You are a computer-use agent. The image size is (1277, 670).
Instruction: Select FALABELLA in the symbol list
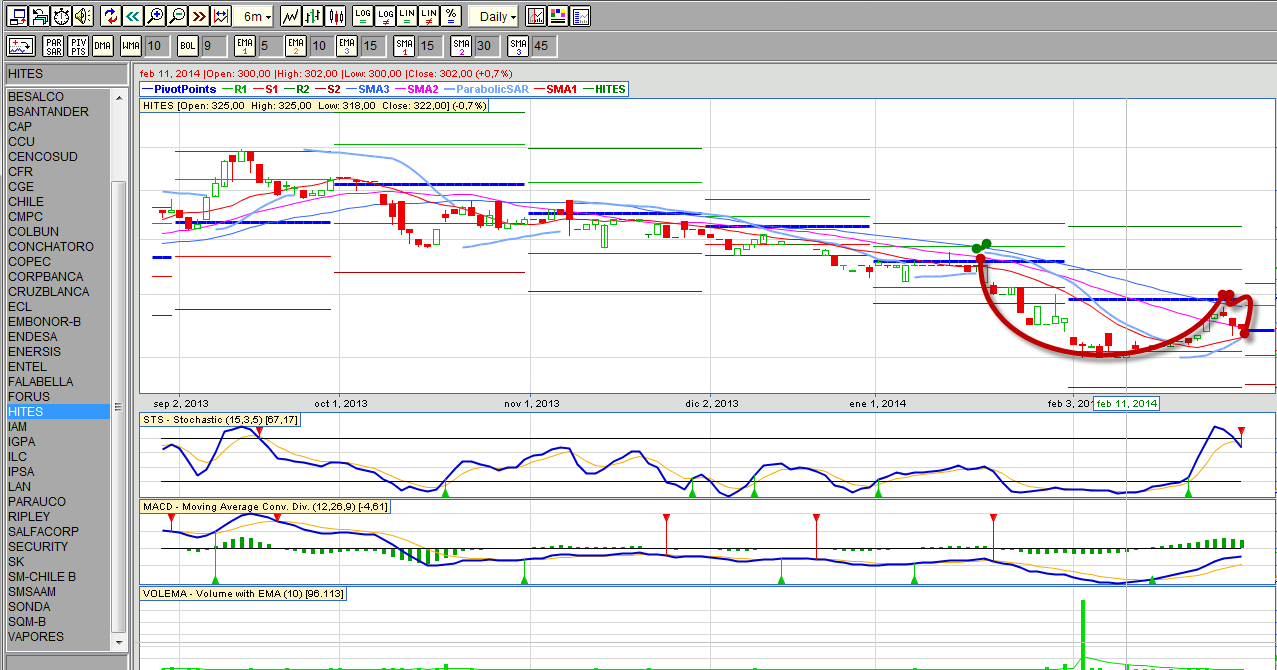click(40, 382)
